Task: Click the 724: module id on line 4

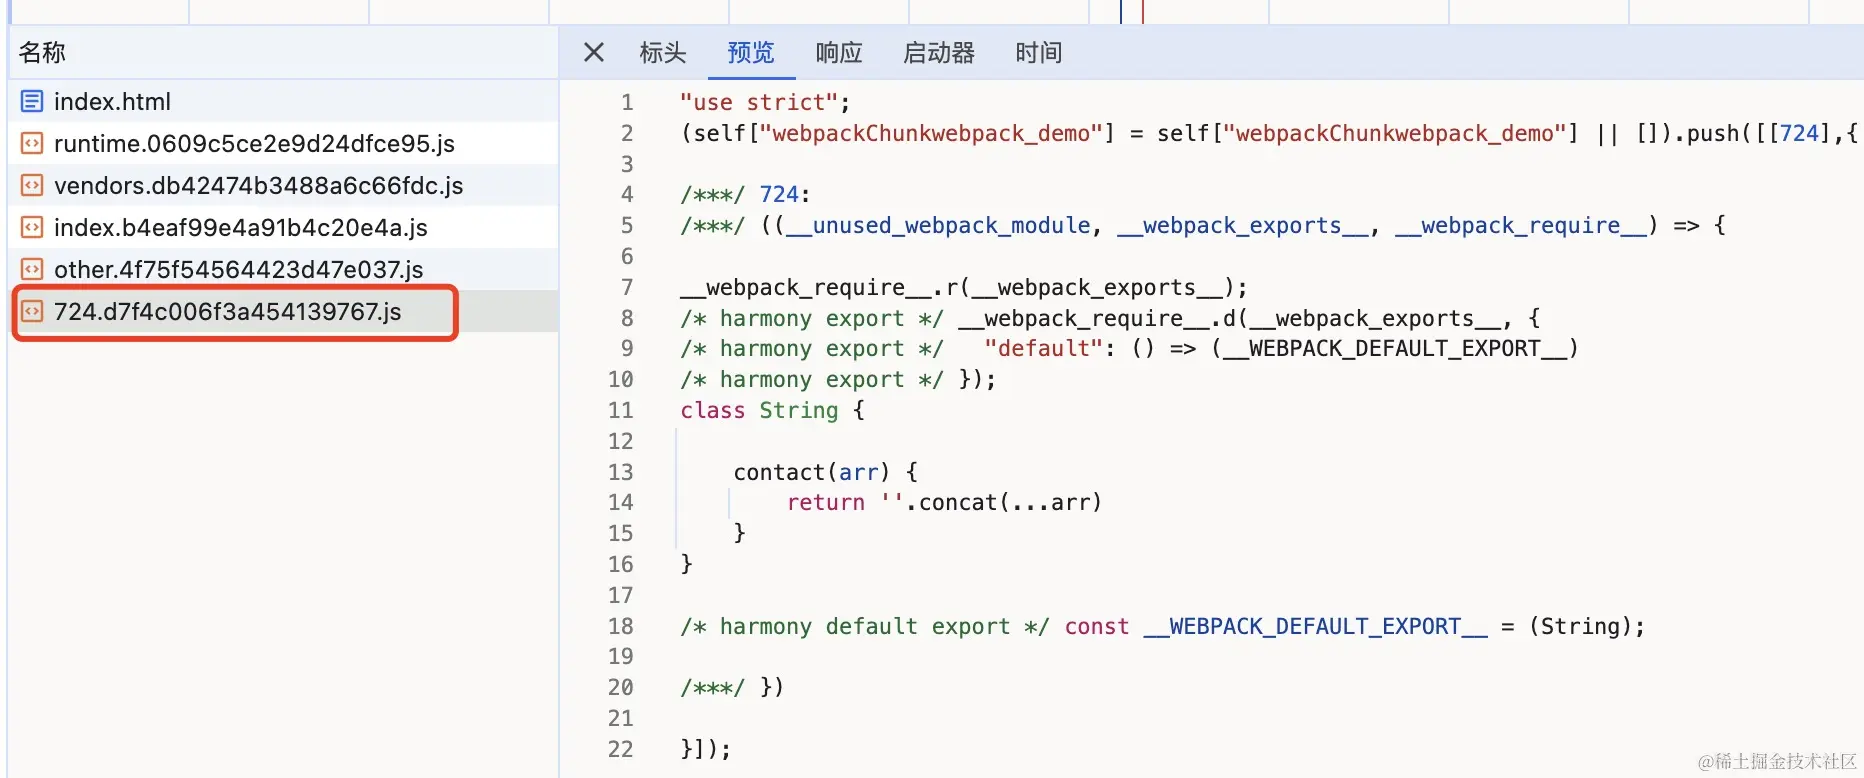Action: coord(784,194)
